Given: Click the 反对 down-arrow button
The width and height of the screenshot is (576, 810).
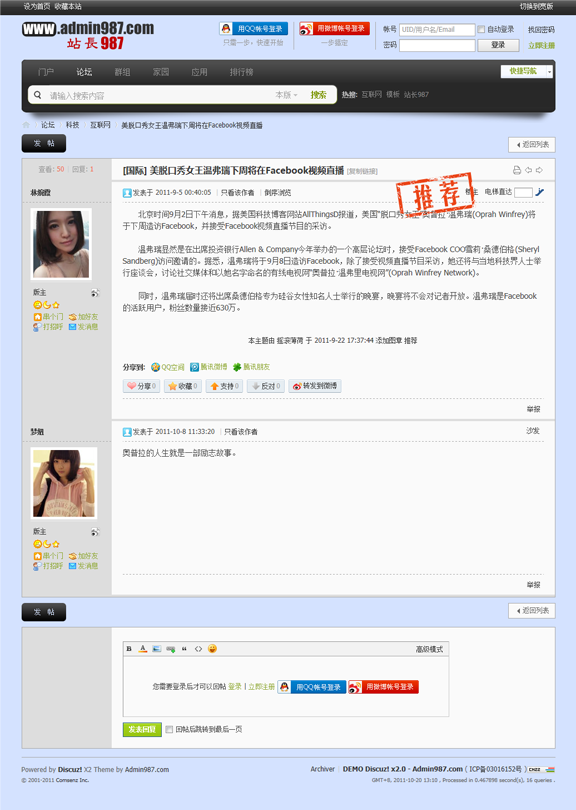Looking at the screenshot, I should point(266,386).
